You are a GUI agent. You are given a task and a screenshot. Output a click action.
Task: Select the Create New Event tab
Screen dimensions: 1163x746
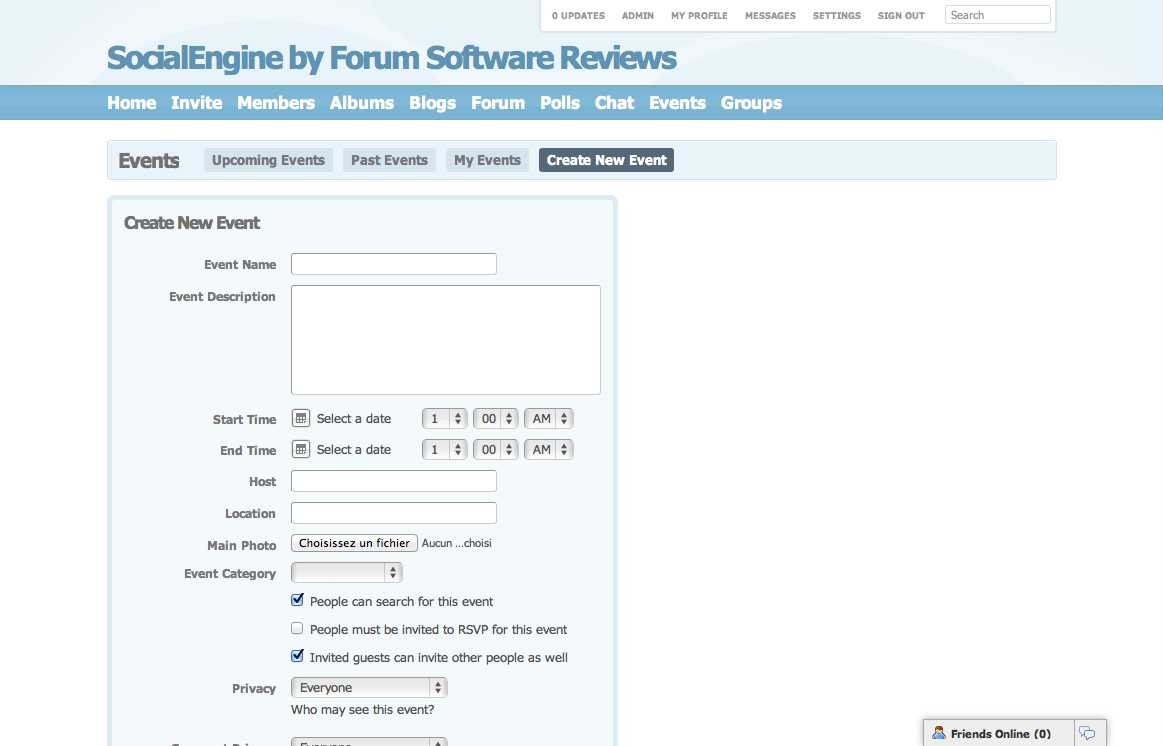tap(607, 160)
